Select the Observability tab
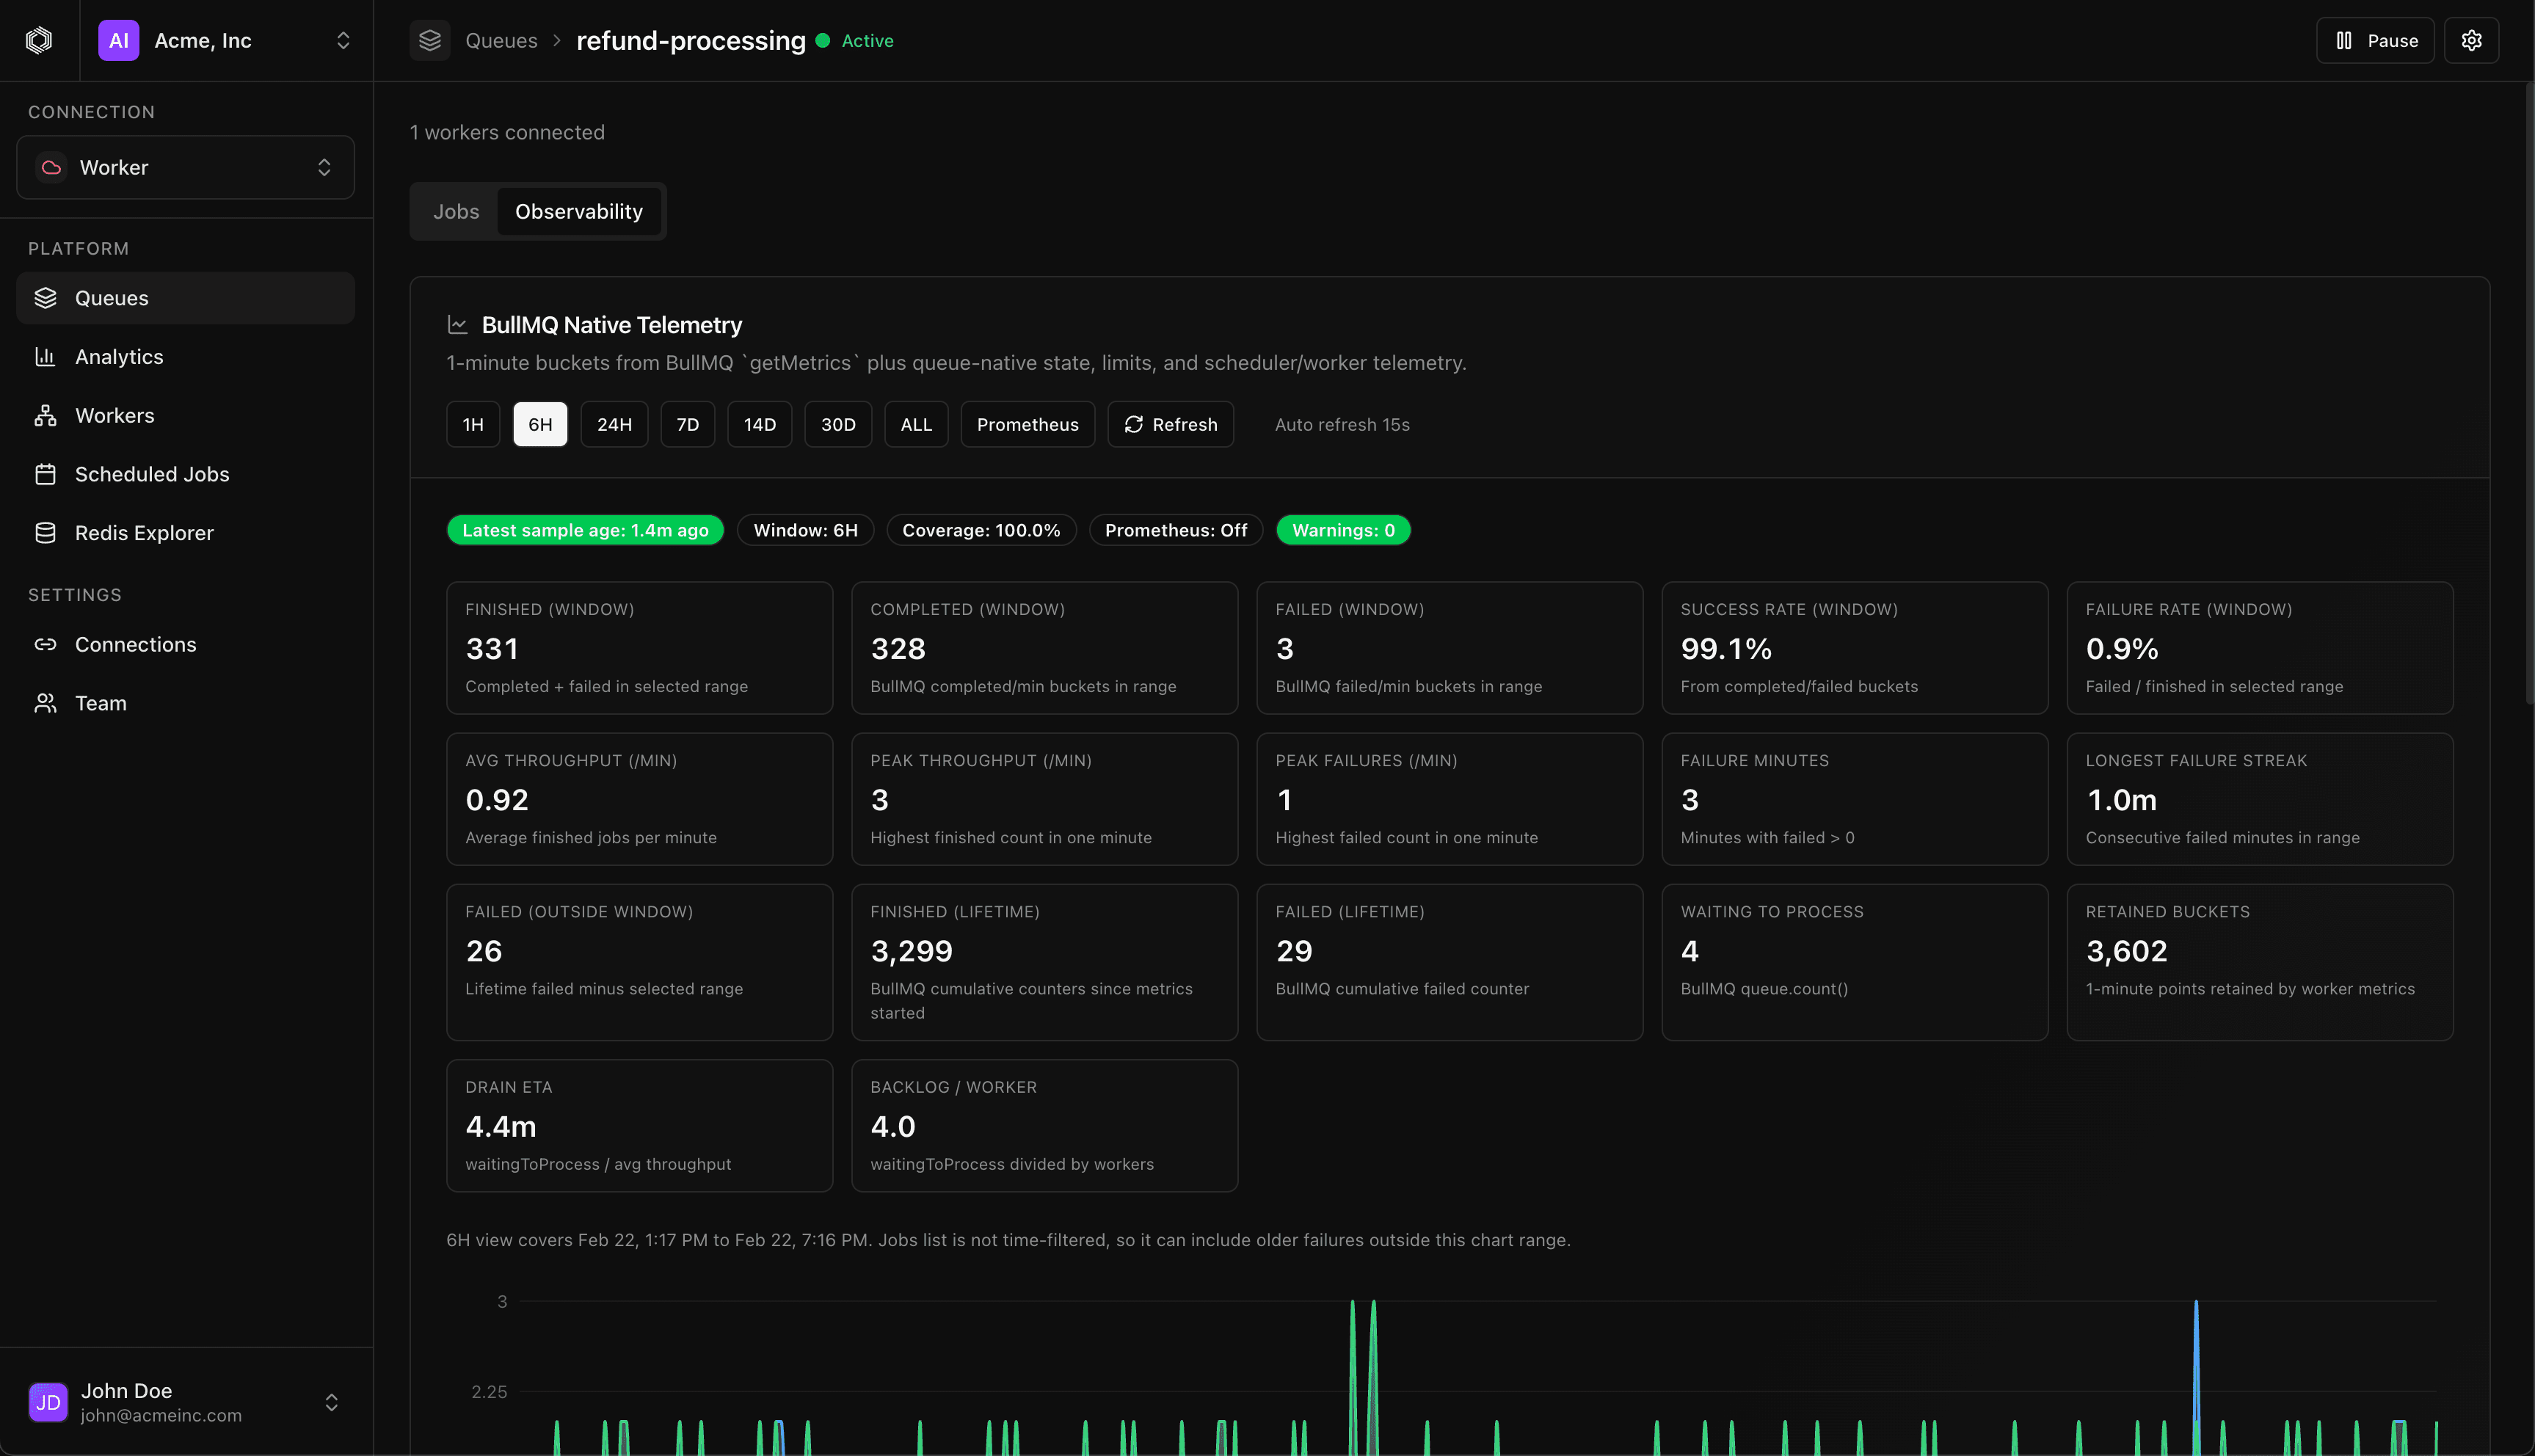2535x1456 pixels. tap(579, 211)
